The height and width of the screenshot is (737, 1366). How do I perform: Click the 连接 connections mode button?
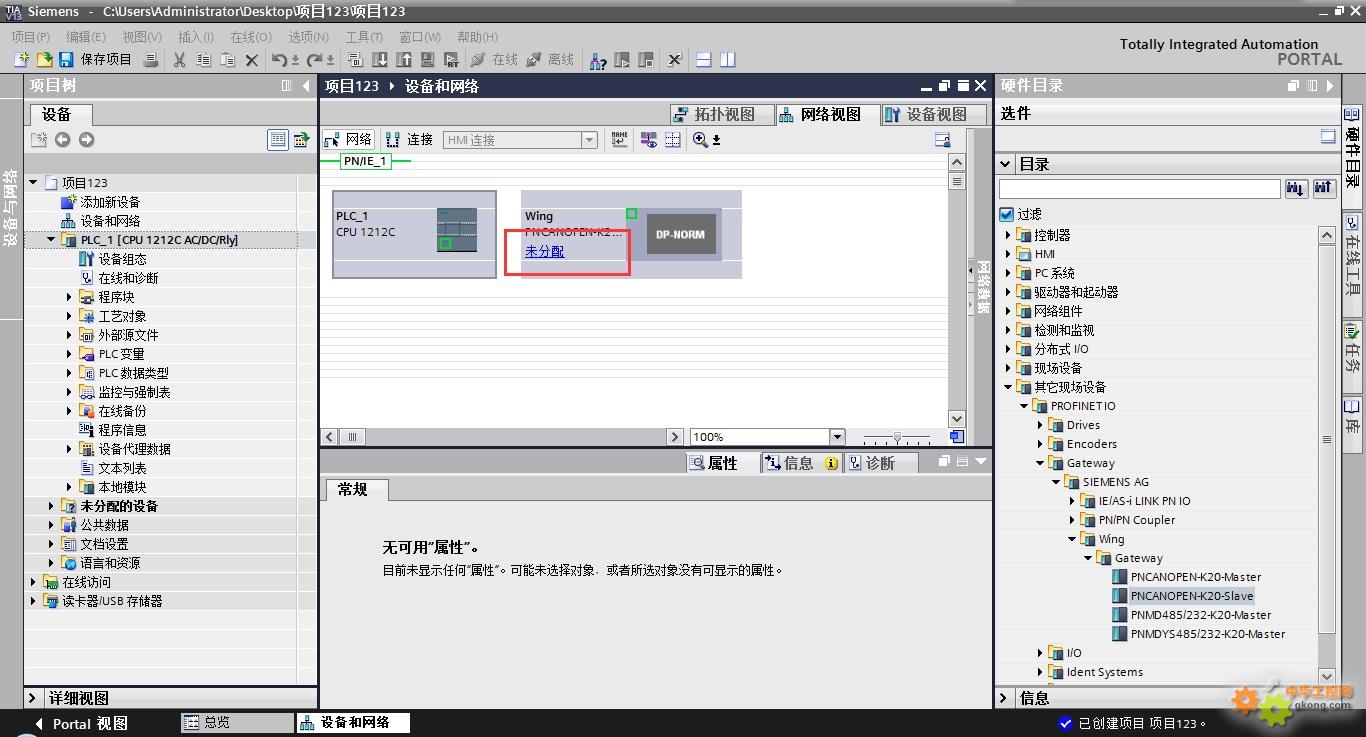pyautogui.click(x=409, y=140)
